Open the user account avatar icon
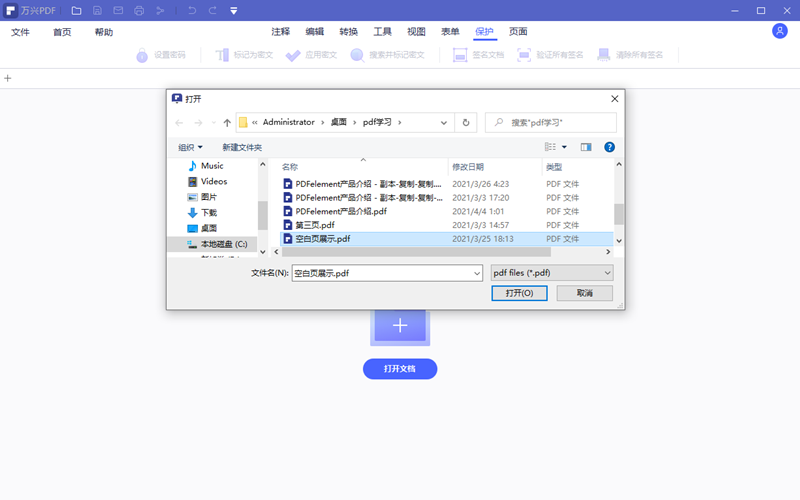This screenshot has height=500, width=800. point(780,31)
